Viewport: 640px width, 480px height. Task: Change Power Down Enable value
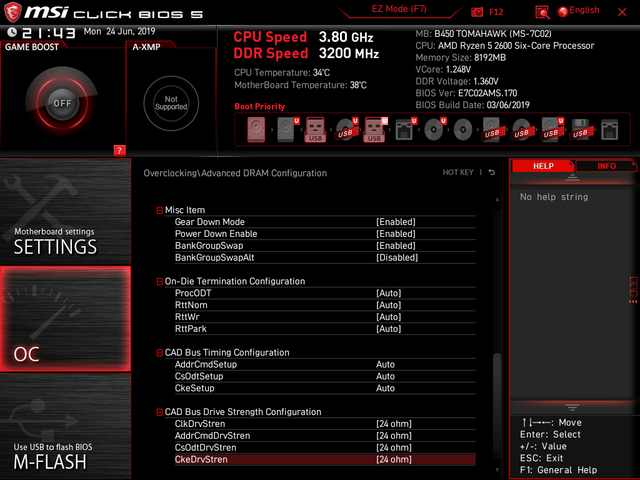point(396,234)
